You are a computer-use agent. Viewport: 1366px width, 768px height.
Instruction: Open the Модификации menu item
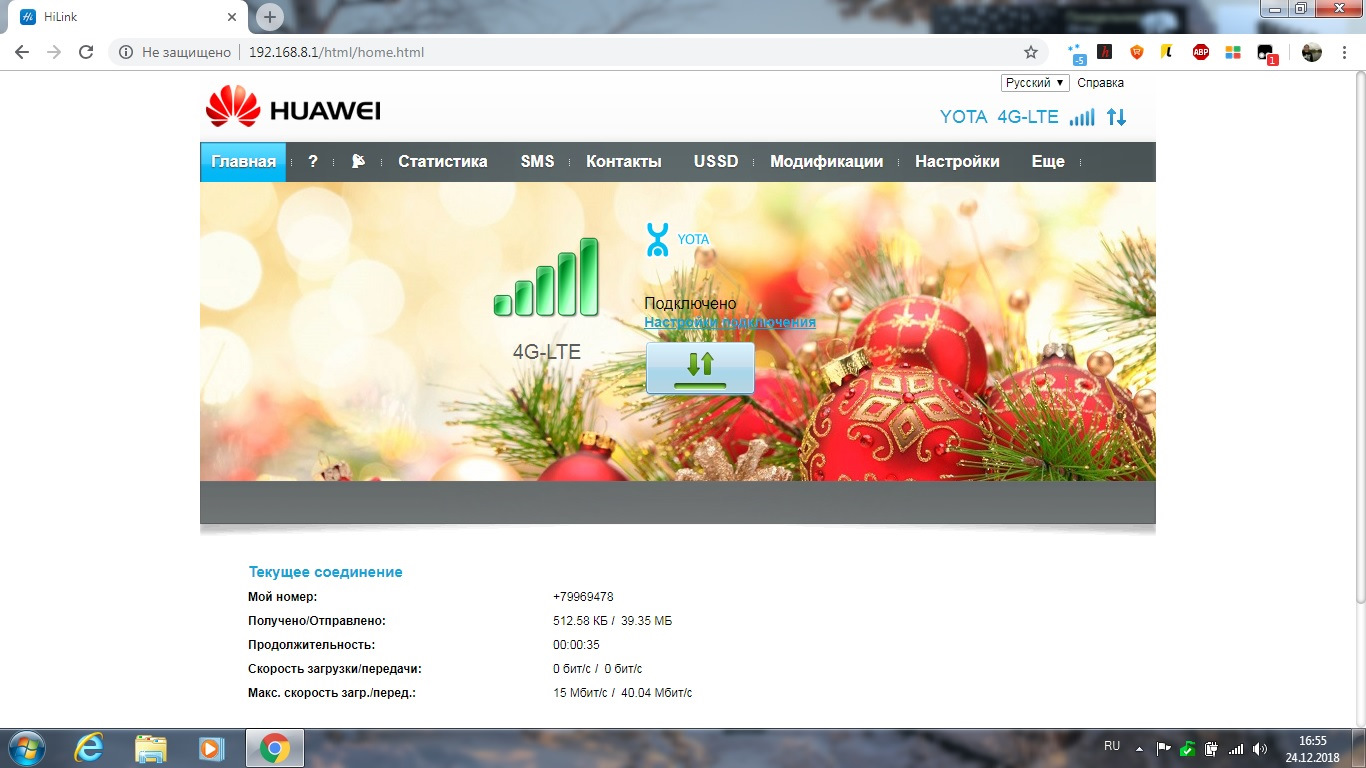827,161
